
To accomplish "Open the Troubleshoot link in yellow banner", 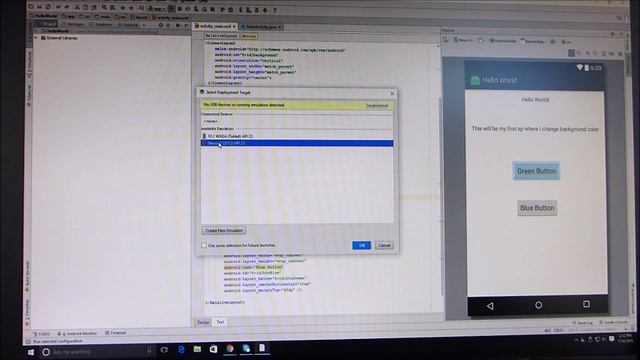I will pyautogui.click(x=377, y=105).
